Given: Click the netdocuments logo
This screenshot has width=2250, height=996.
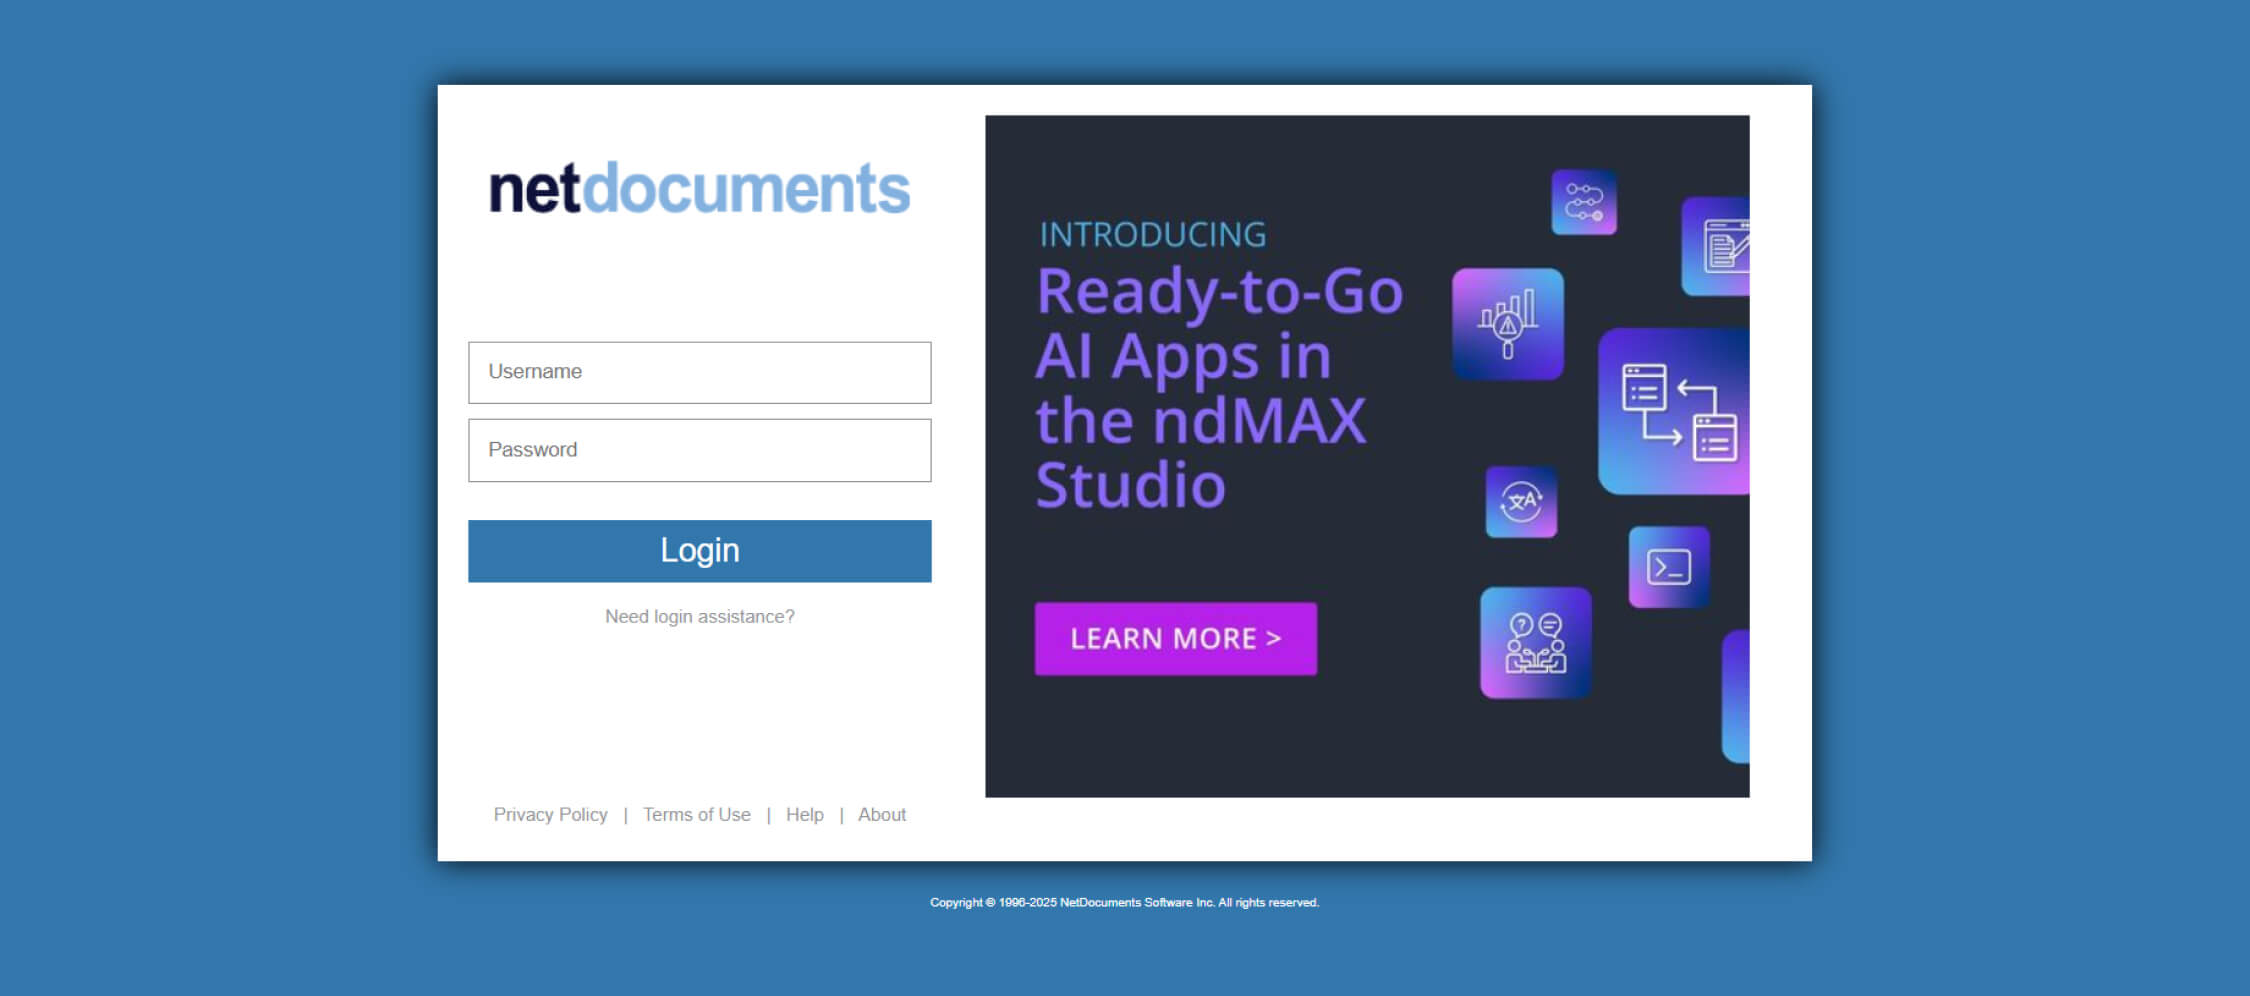Looking at the screenshot, I should (699, 190).
